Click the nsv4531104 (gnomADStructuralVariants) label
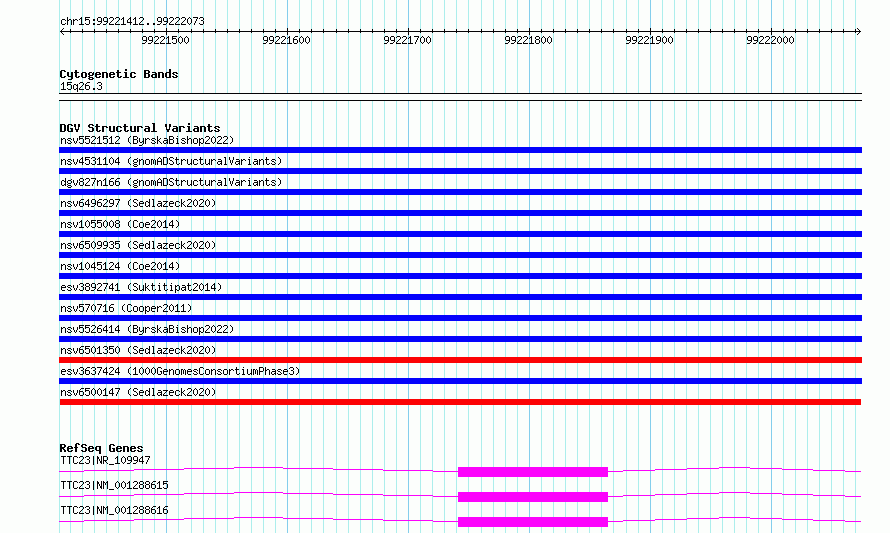The image size is (890, 533). point(171,161)
